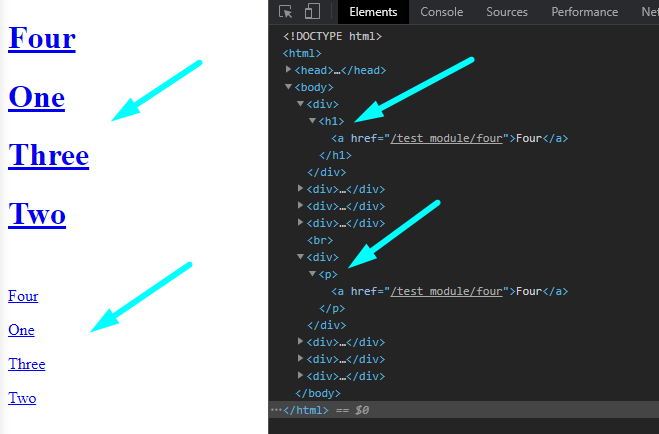This screenshot has height=434, width=659.
Task: Toggle the device toolbar icon
Action: point(312,12)
